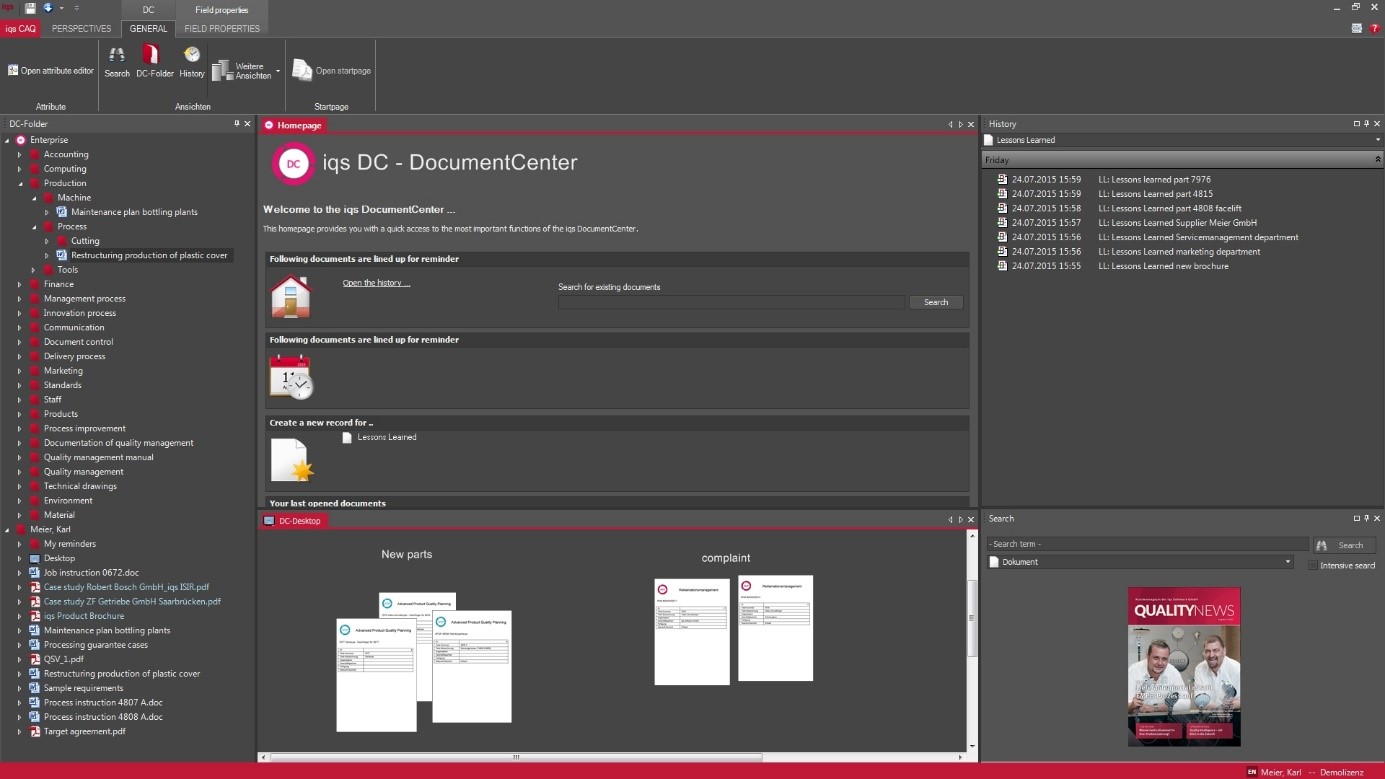This screenshot has height=779, width=1385.
Task: Click the Search binoculars icon in ribbon
Action: (x=117, y=56)
